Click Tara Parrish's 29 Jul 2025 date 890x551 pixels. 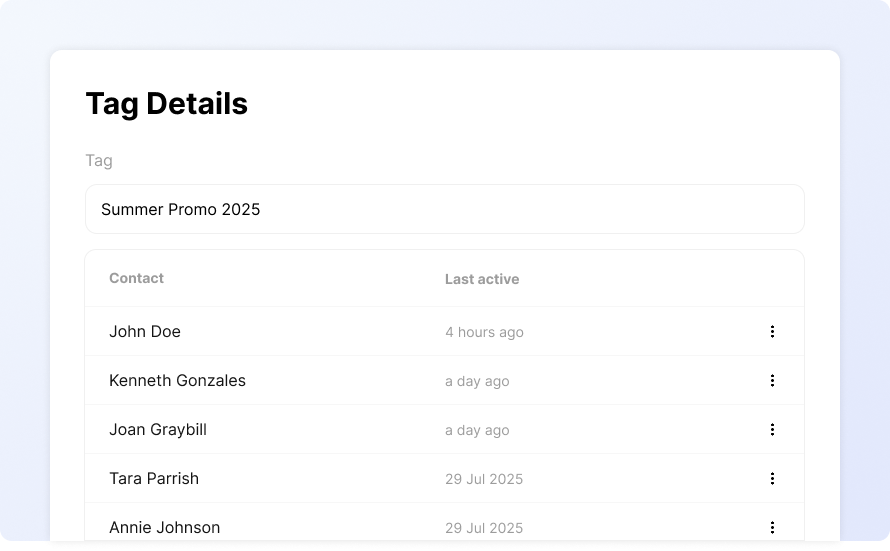(484, 479)
